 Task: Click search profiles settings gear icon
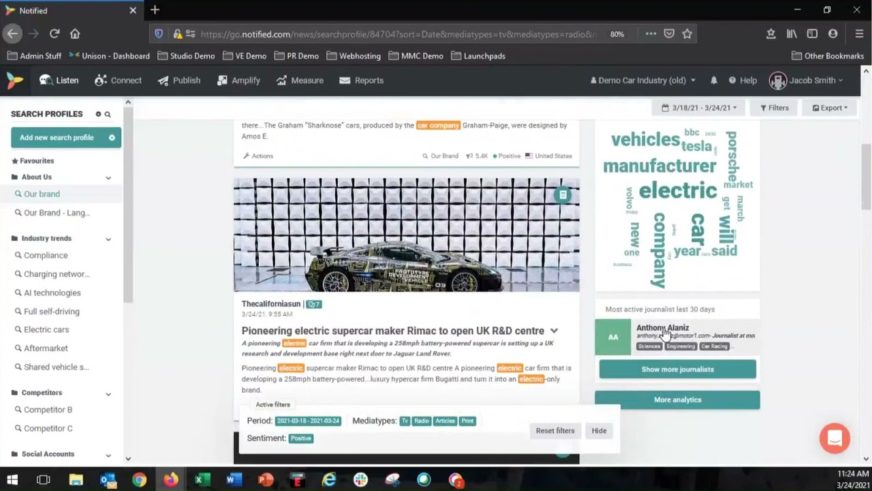[x=98, y=114]
